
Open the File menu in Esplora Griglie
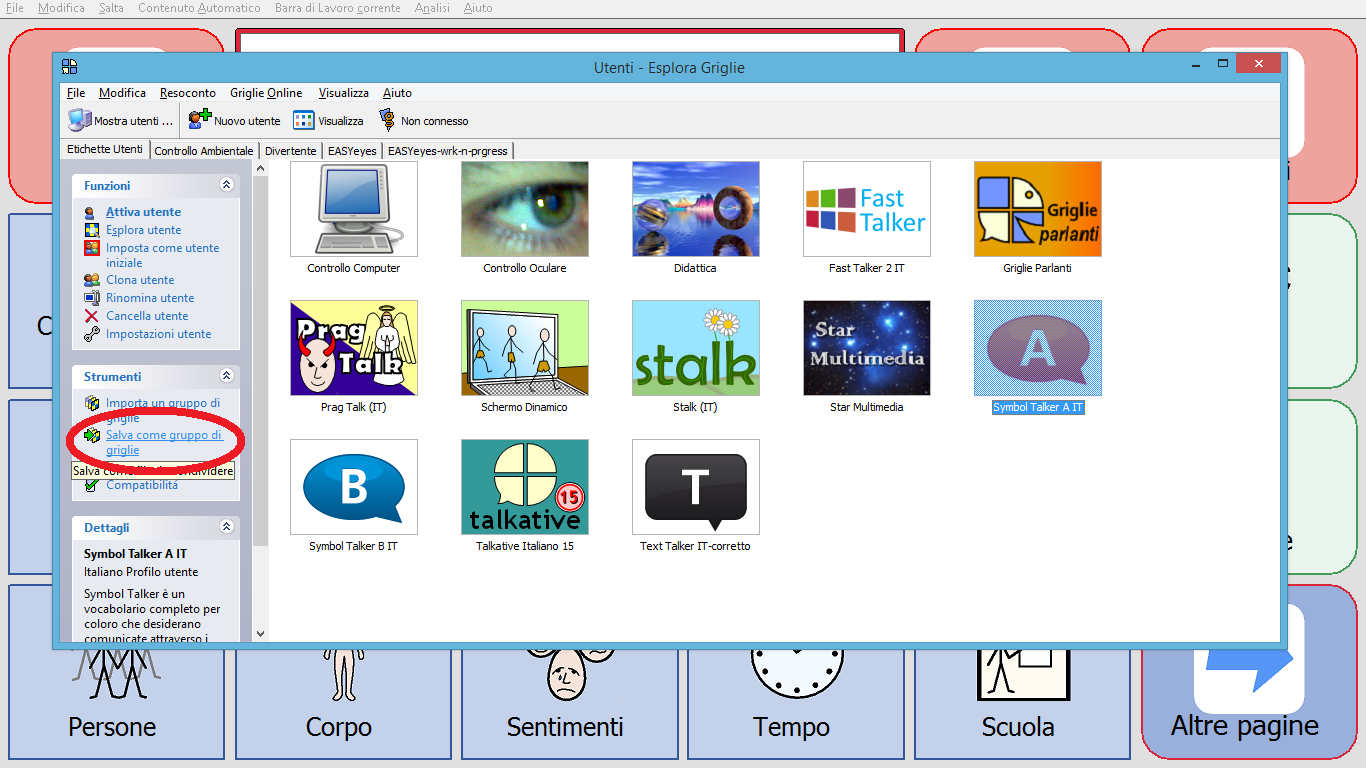pos(76,93)
